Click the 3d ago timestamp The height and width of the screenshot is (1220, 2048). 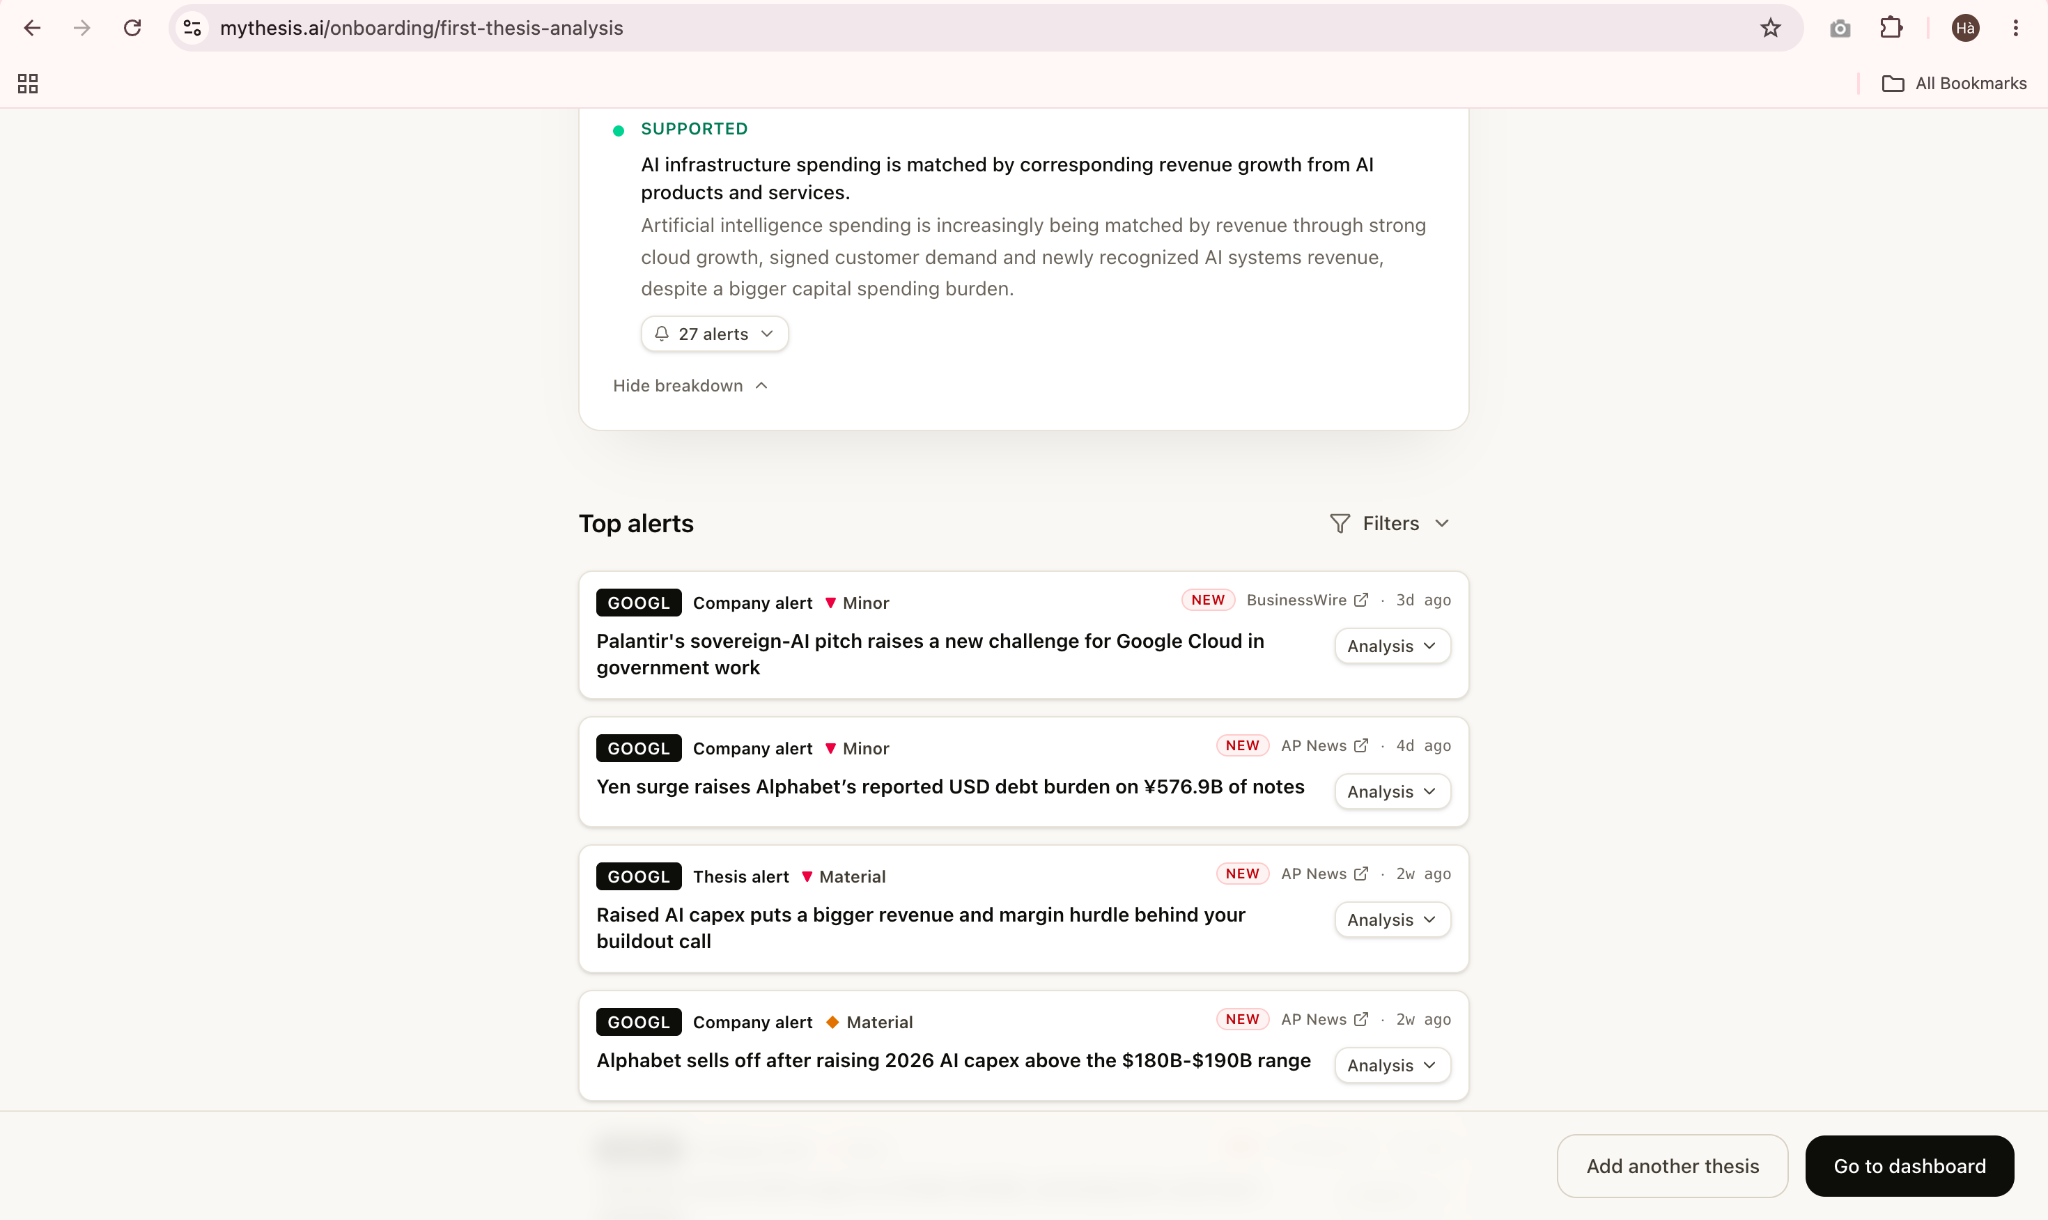(1423, 600)
